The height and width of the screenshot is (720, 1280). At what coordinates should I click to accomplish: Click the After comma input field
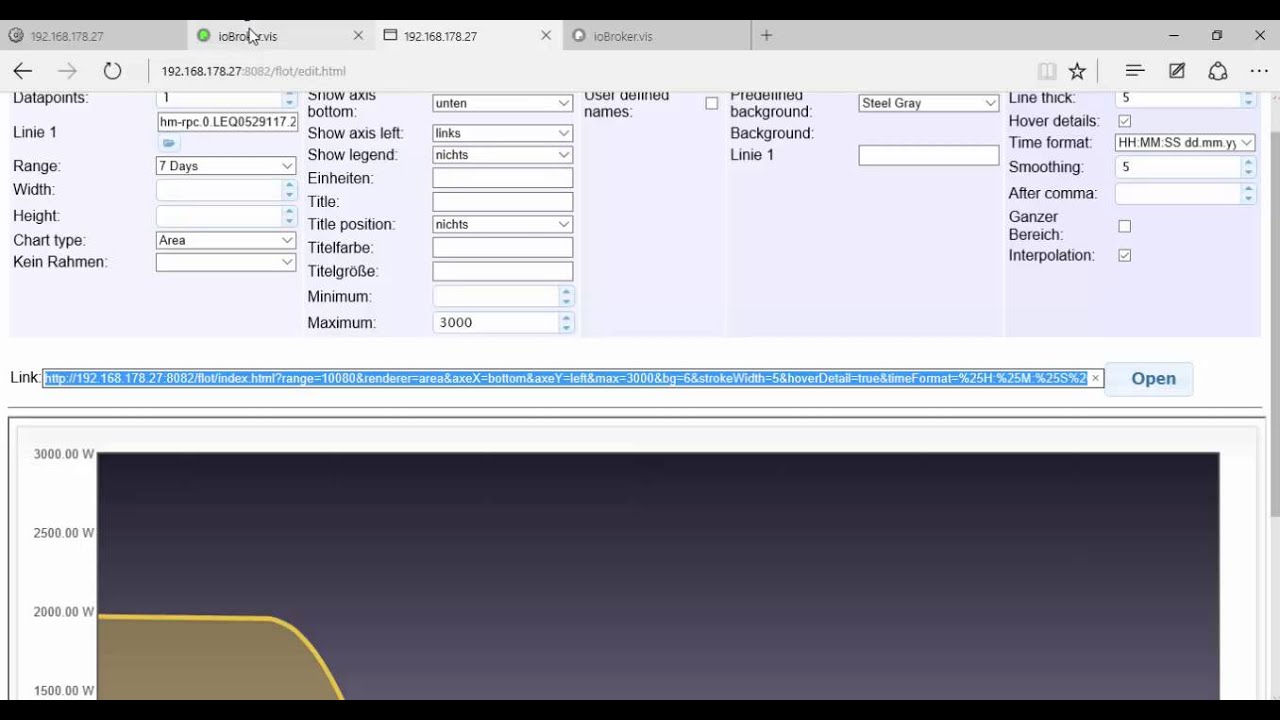[1178, 194]
